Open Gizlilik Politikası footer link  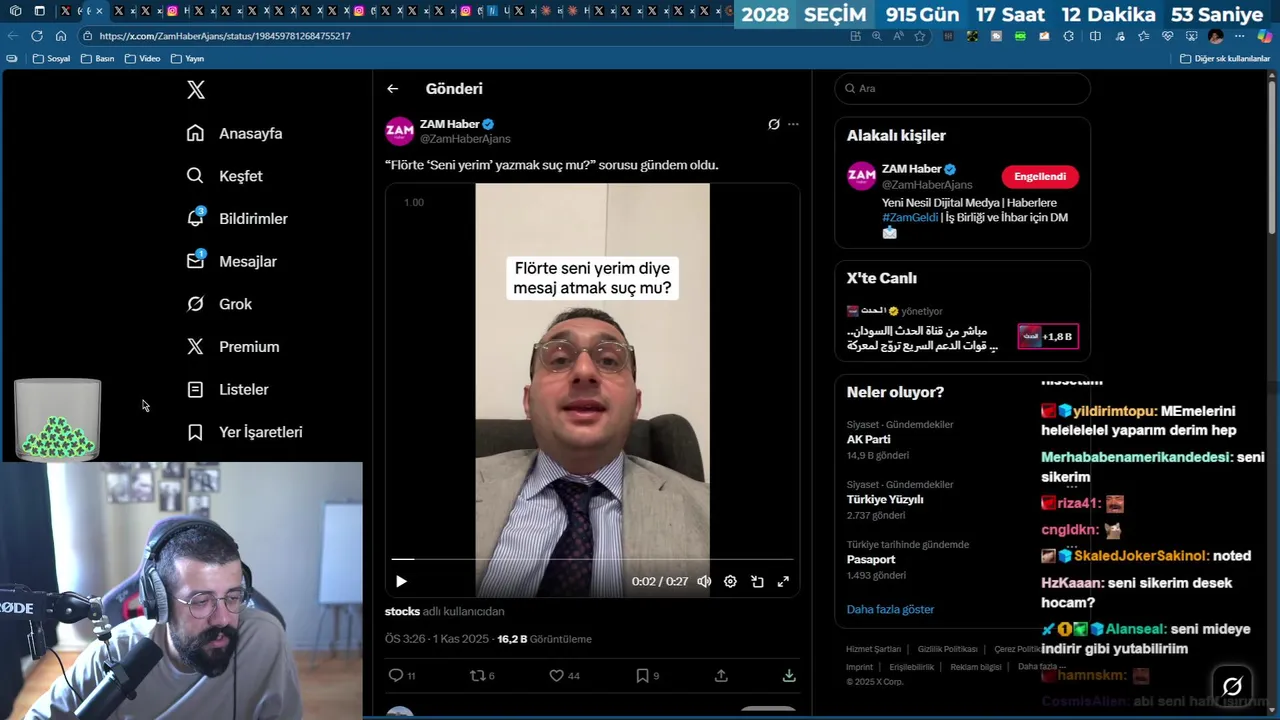(947, 649)
